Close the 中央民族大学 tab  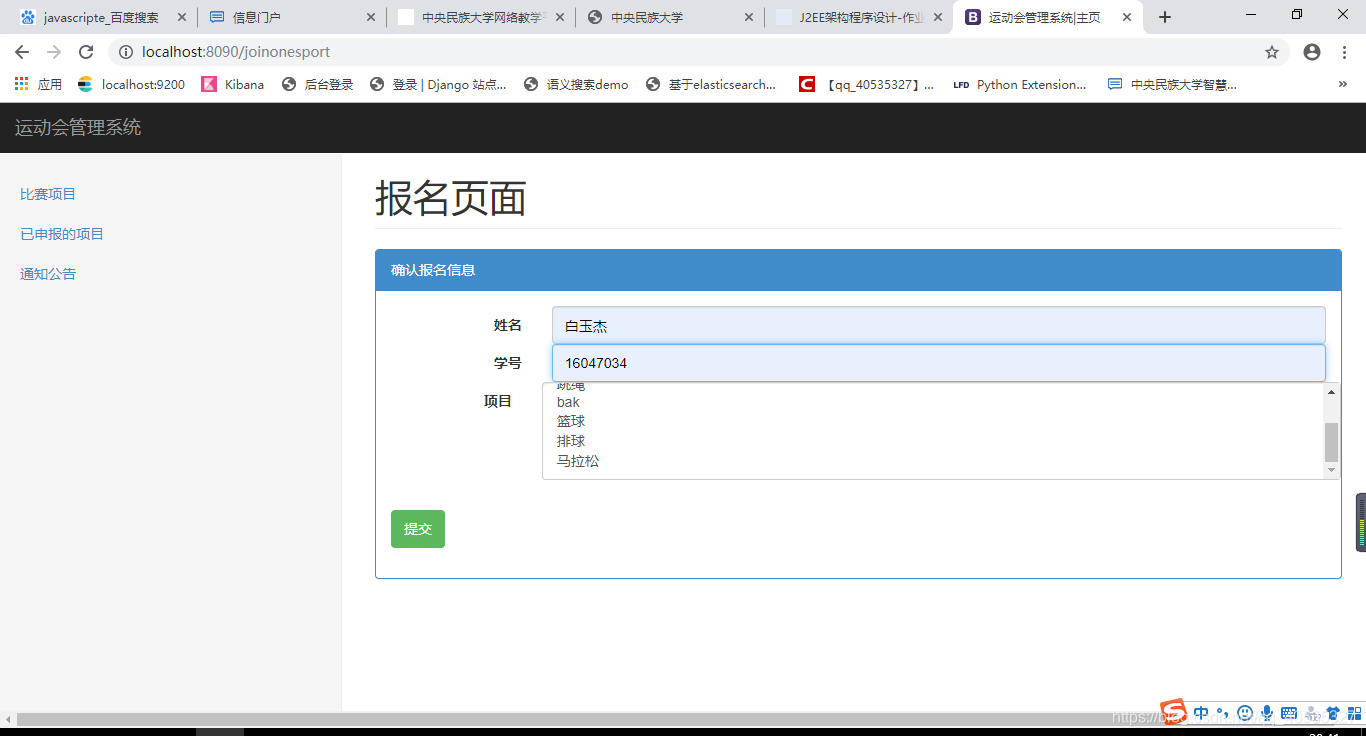point(749,17)
